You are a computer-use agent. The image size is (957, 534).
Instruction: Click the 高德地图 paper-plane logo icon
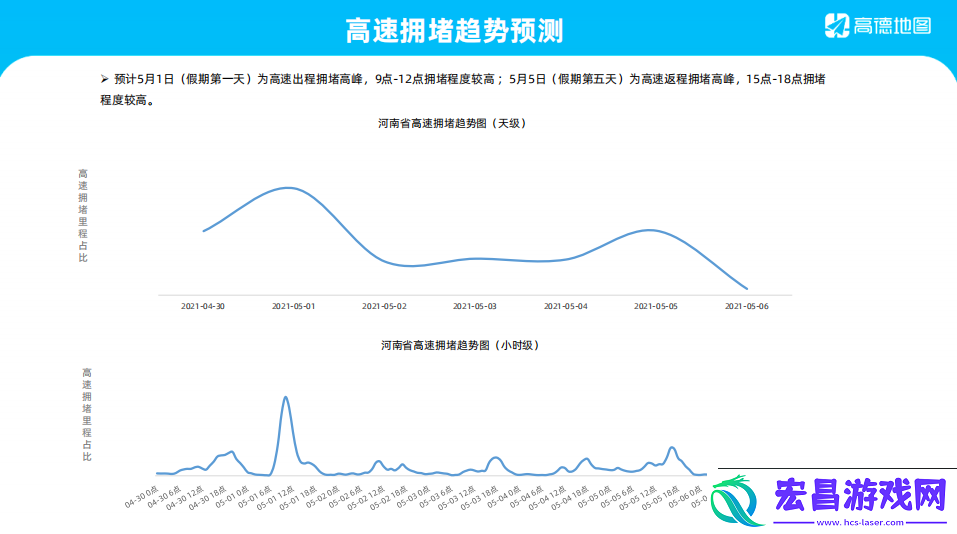837,26
